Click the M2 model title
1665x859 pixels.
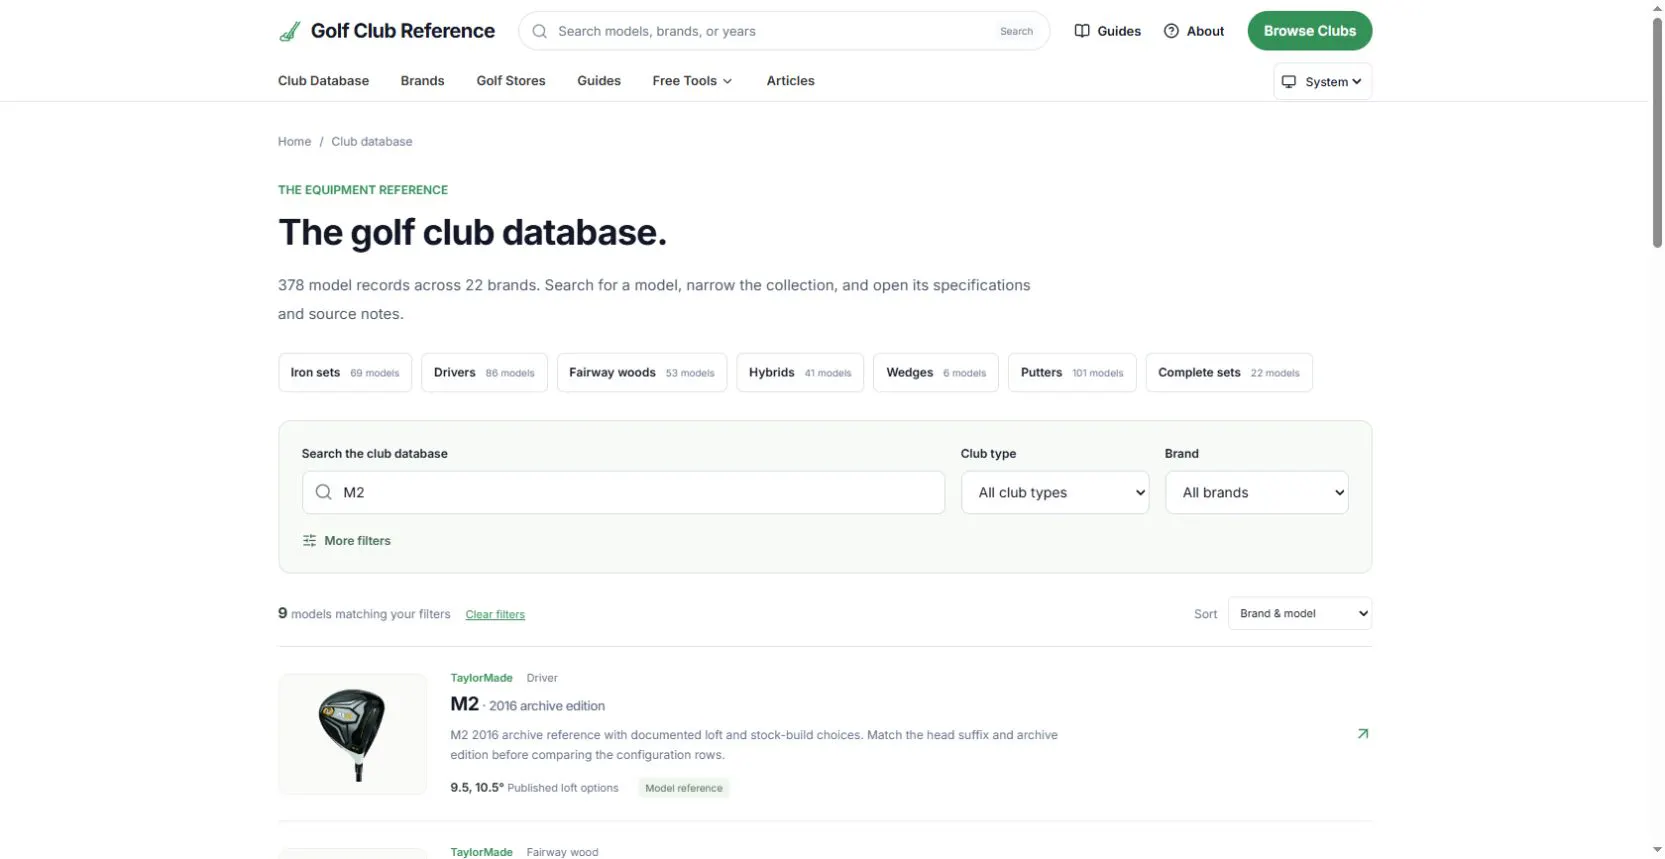pos(465,704)
